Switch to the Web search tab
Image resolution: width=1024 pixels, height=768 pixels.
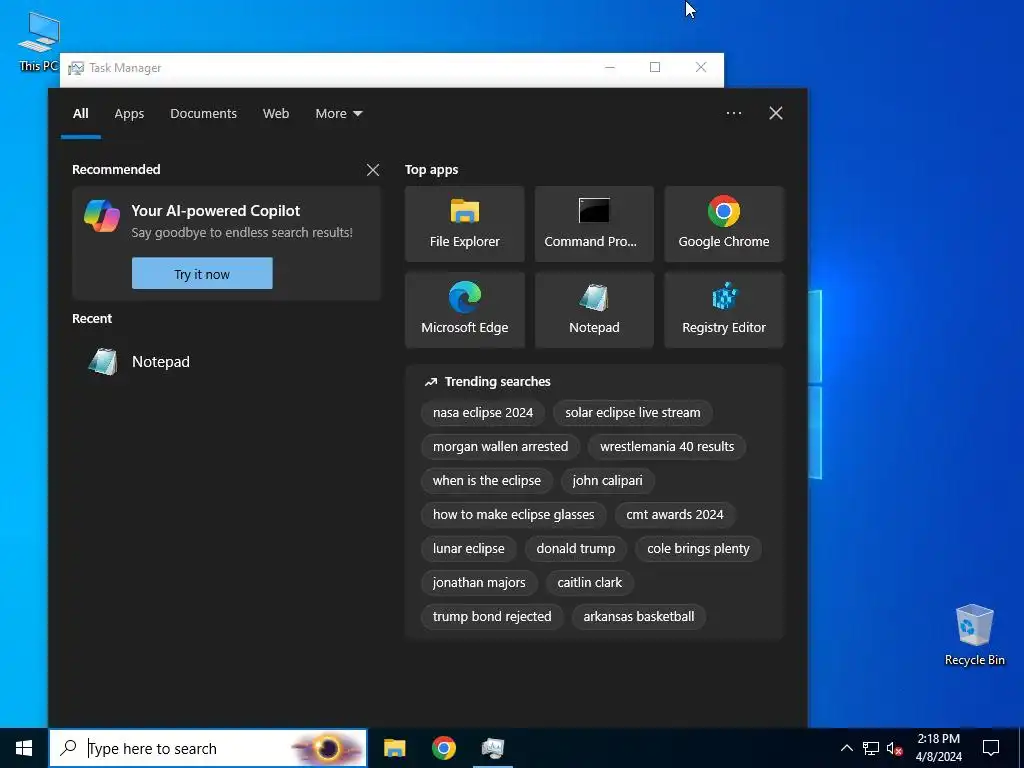point(276,114)
